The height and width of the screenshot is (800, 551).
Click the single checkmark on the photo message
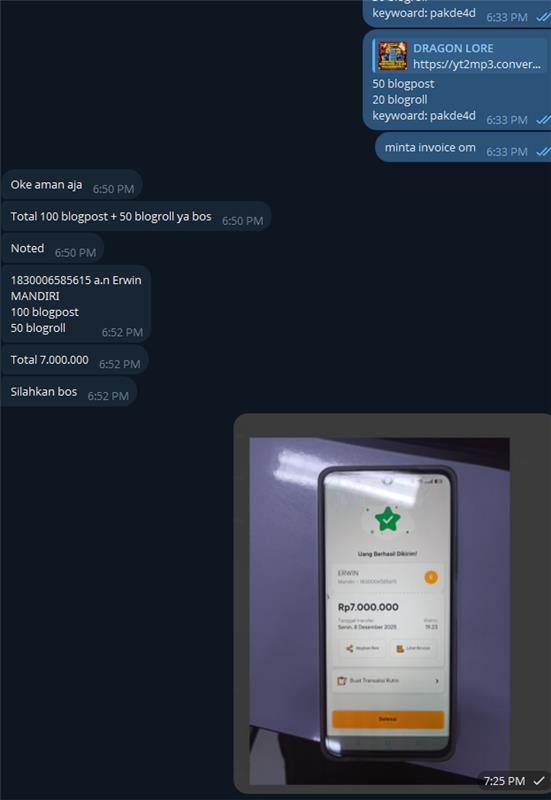pyautogui.click(x=539, y=781)
